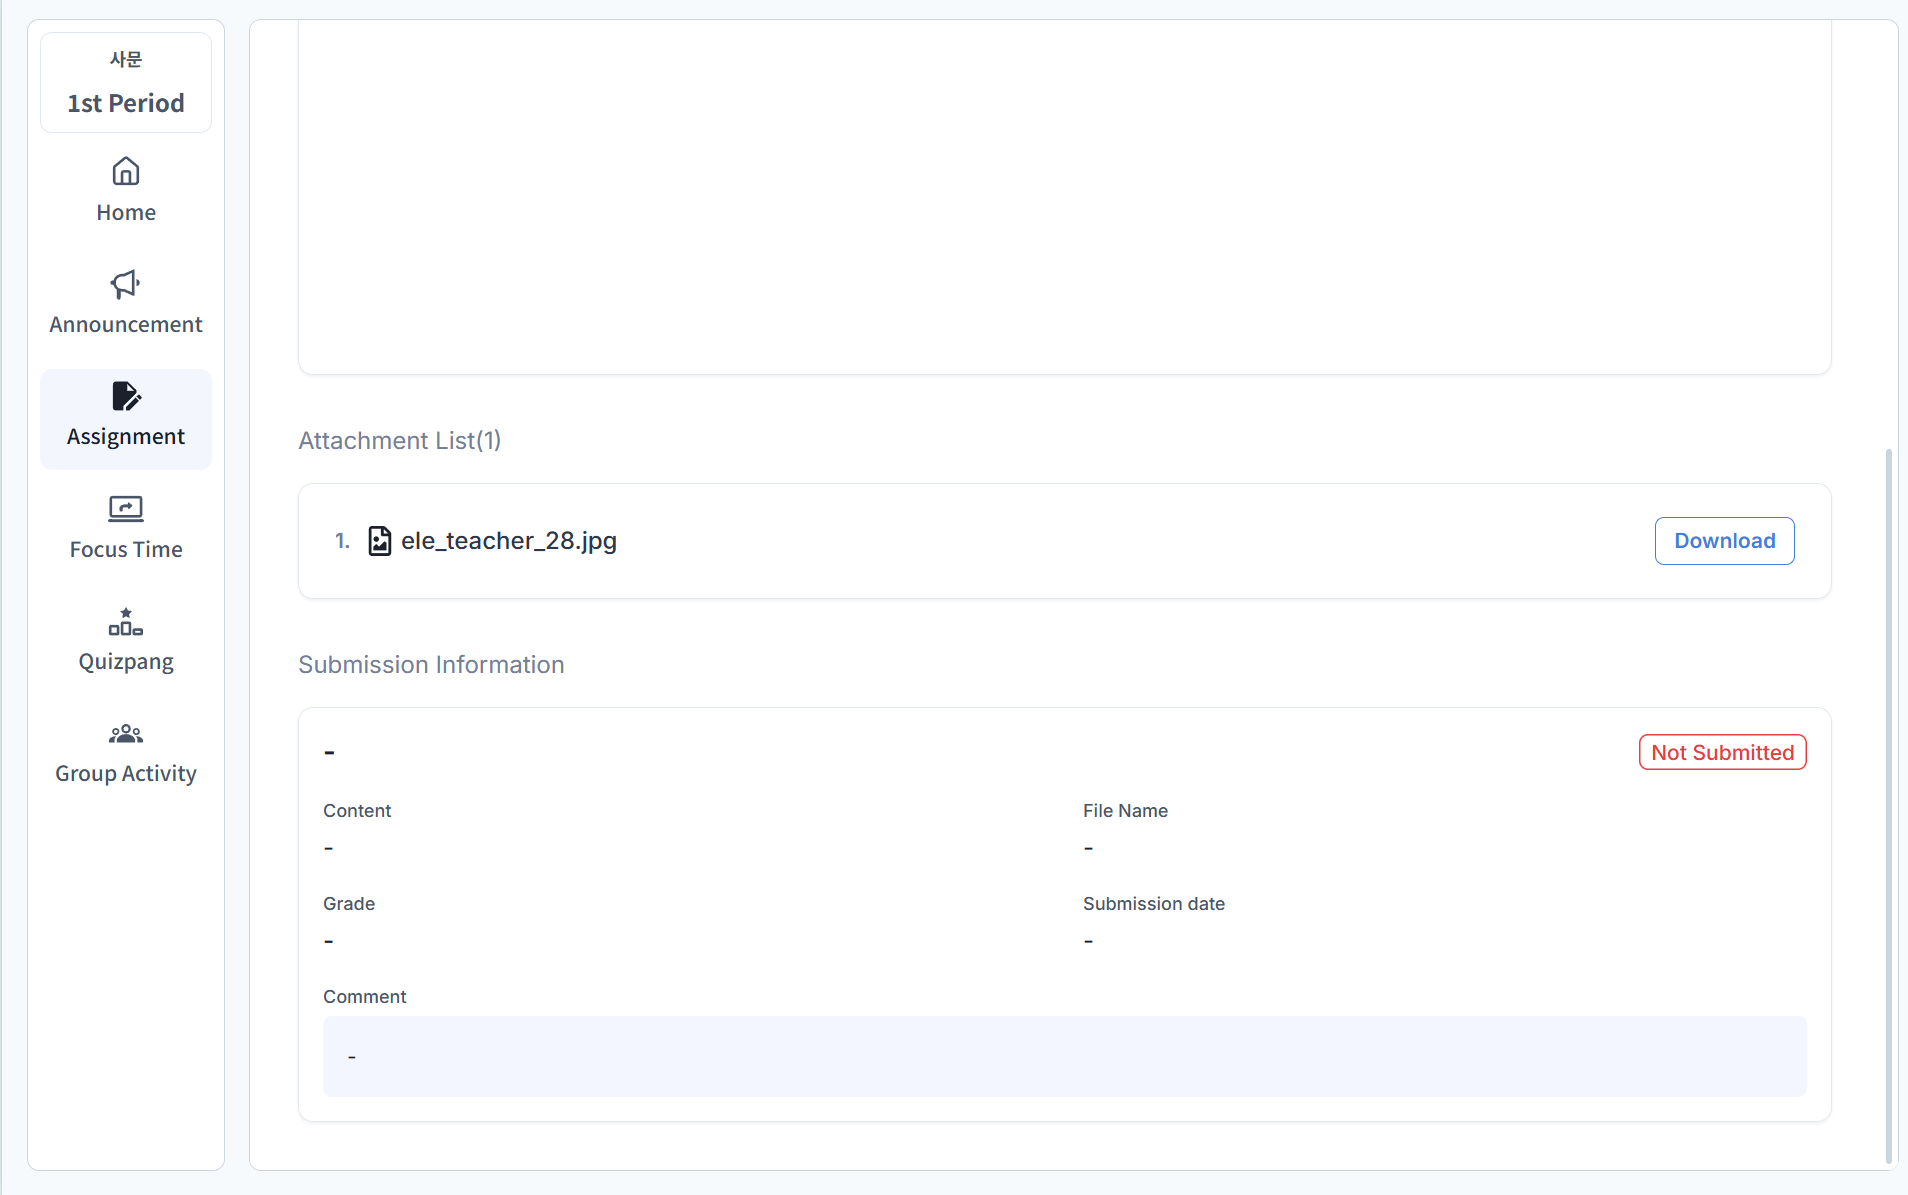Switch to Focus Time menu label

[x=126, y=550]
